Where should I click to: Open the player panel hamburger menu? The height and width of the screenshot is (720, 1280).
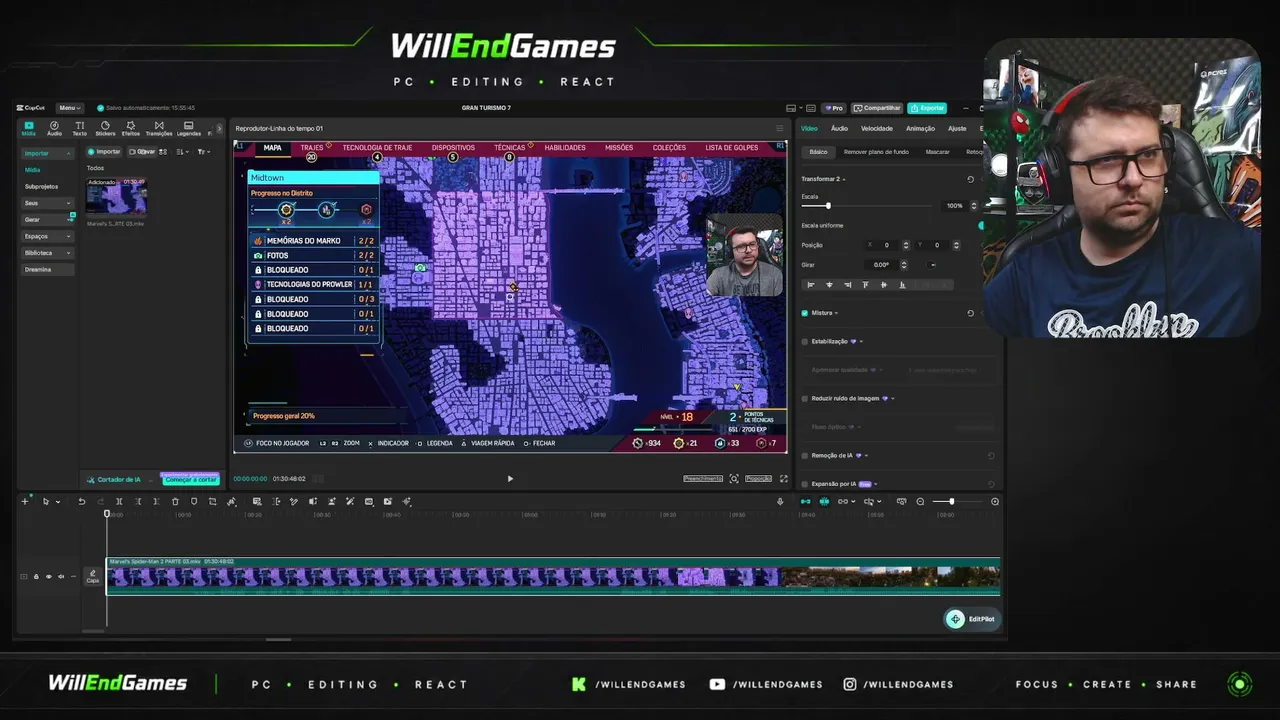(780, 128)
